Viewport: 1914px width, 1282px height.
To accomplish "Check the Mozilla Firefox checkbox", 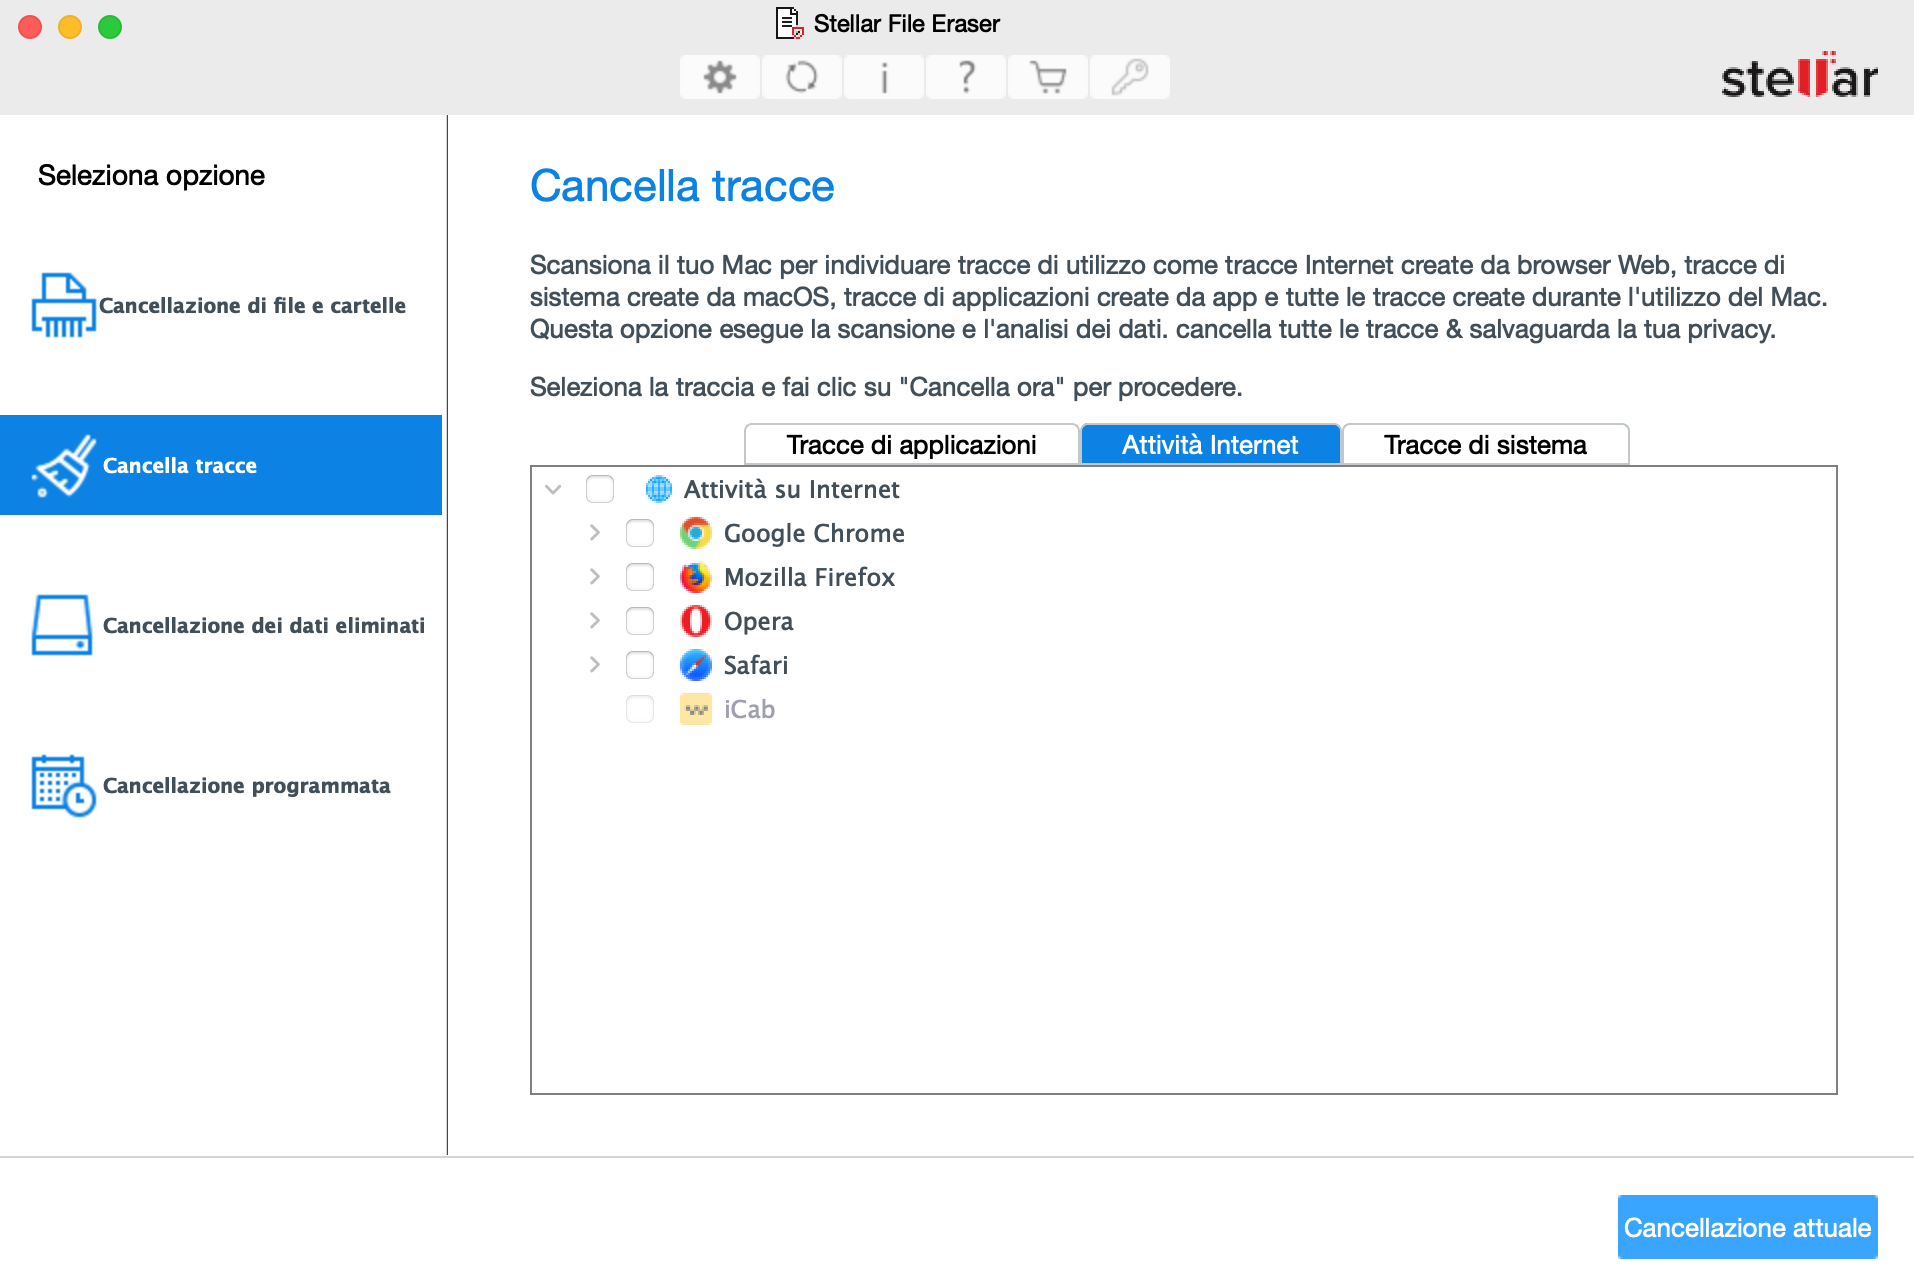I will (640, 577).
